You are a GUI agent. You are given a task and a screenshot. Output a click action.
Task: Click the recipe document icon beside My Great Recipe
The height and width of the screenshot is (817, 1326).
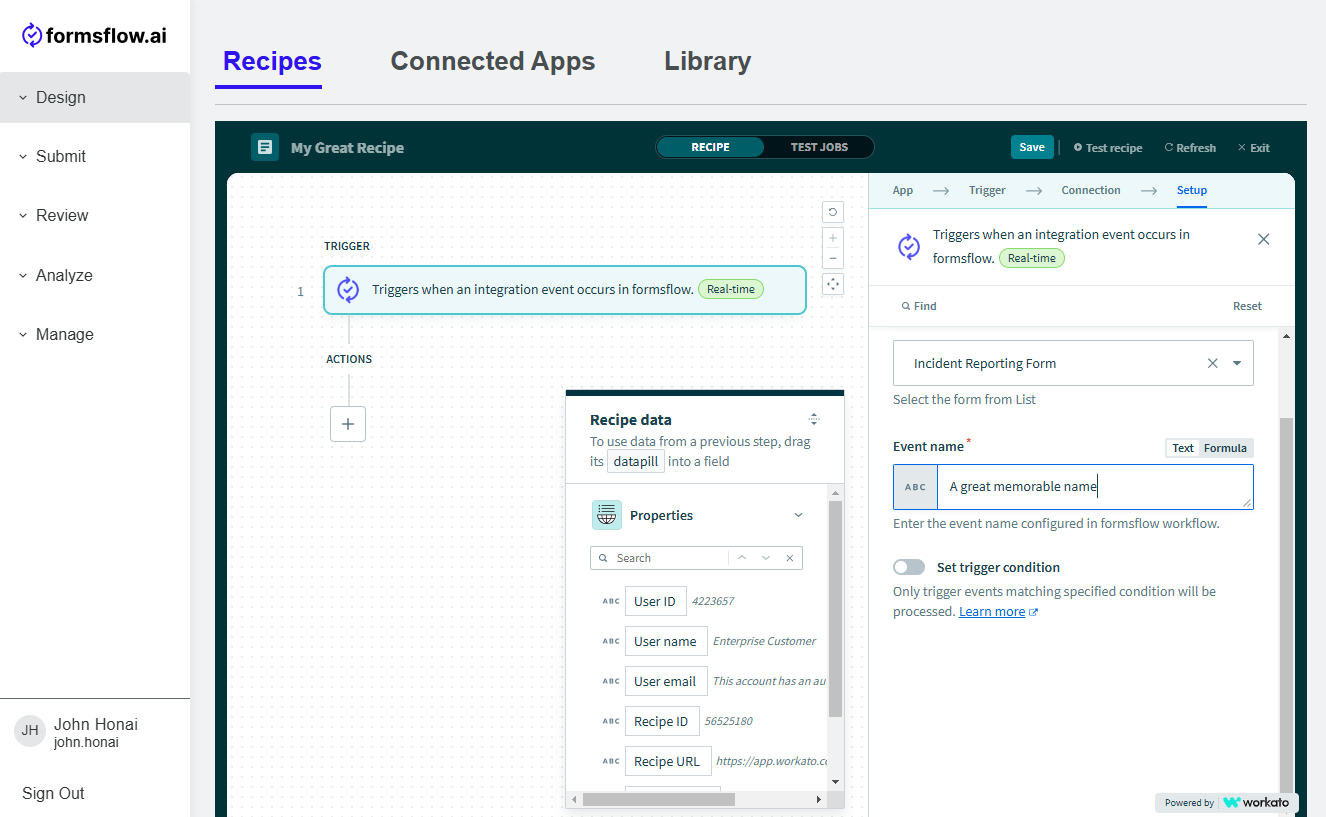265,147
